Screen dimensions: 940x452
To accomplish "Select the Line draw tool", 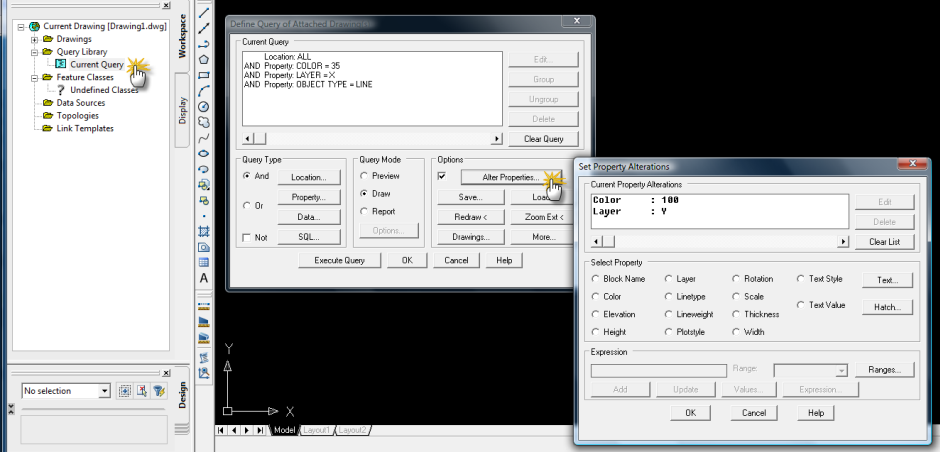I will (204, 12).
